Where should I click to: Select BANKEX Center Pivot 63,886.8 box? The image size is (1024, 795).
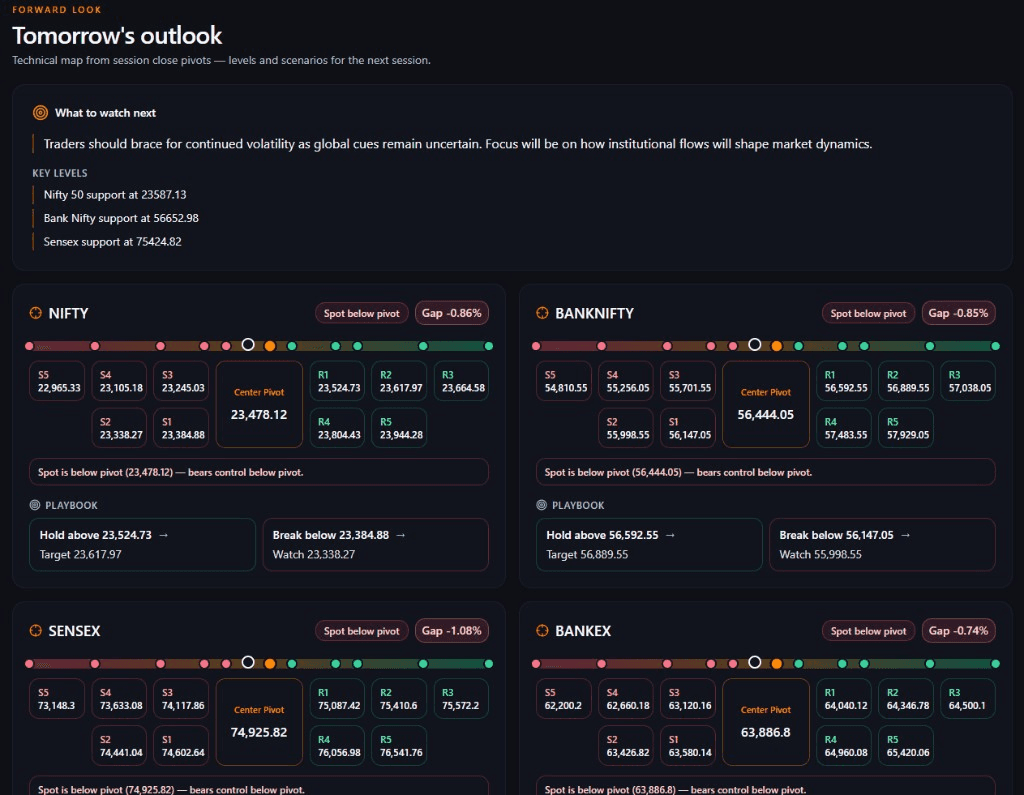pos(765,722)
